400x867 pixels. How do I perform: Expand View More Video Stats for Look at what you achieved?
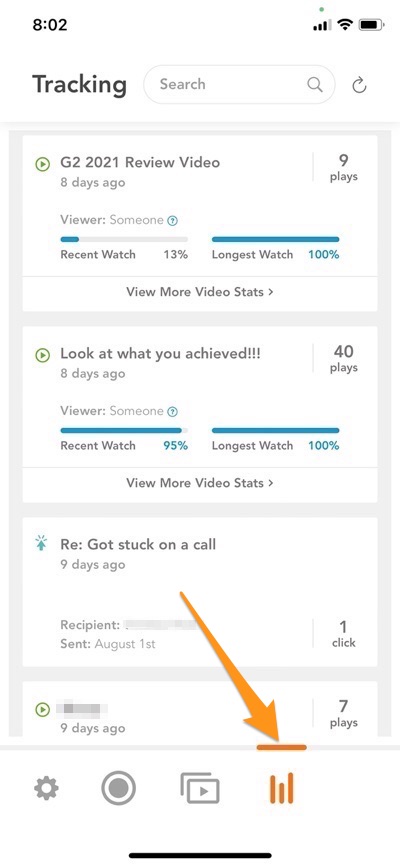[x=200, y=483]
